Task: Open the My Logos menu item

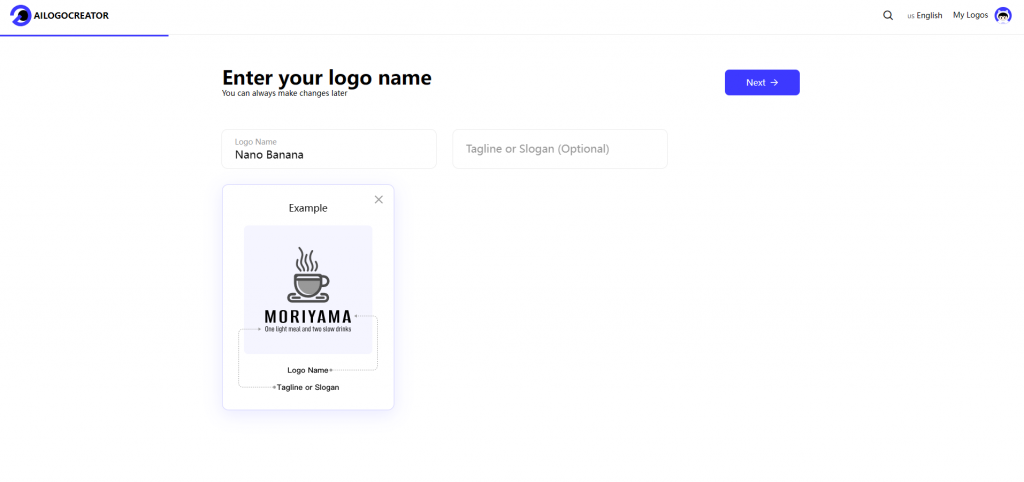Action: tap(969, 15)
